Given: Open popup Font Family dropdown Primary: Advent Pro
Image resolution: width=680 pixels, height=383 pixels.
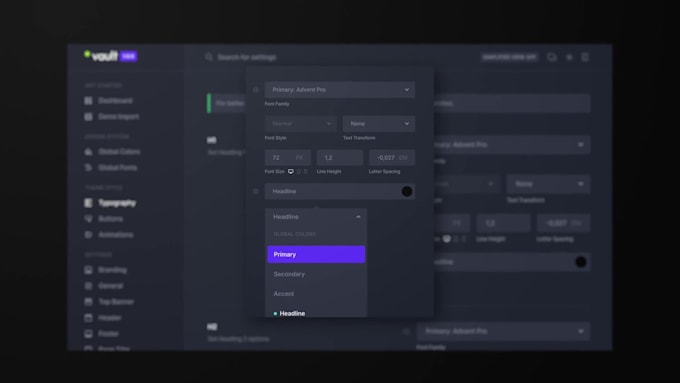Looking at the screenshot, I should point(340,90).
